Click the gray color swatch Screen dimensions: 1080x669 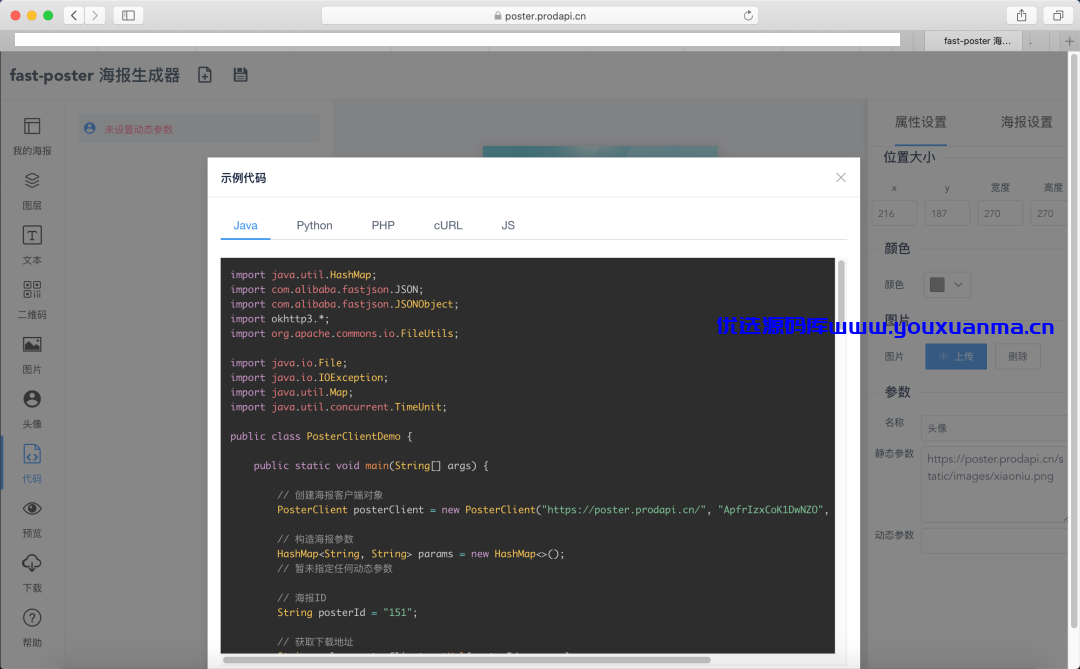coord(937,285)
